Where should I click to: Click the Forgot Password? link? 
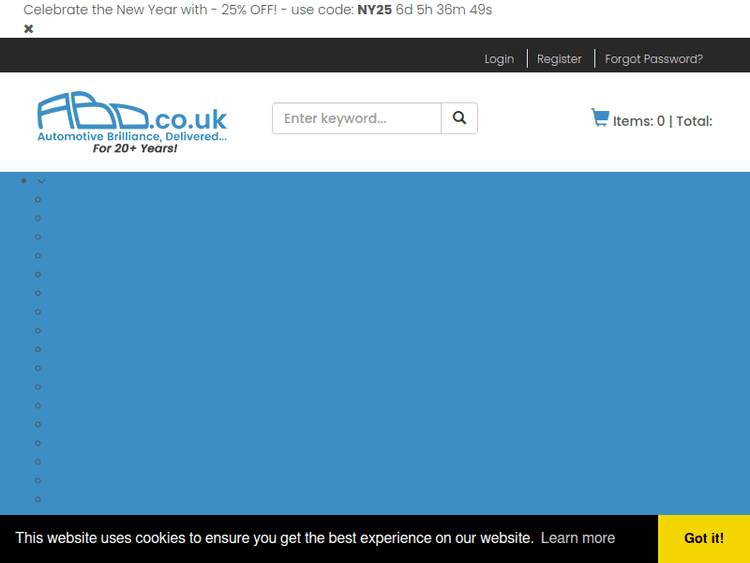pyautogui.click(x=653, y=59)
